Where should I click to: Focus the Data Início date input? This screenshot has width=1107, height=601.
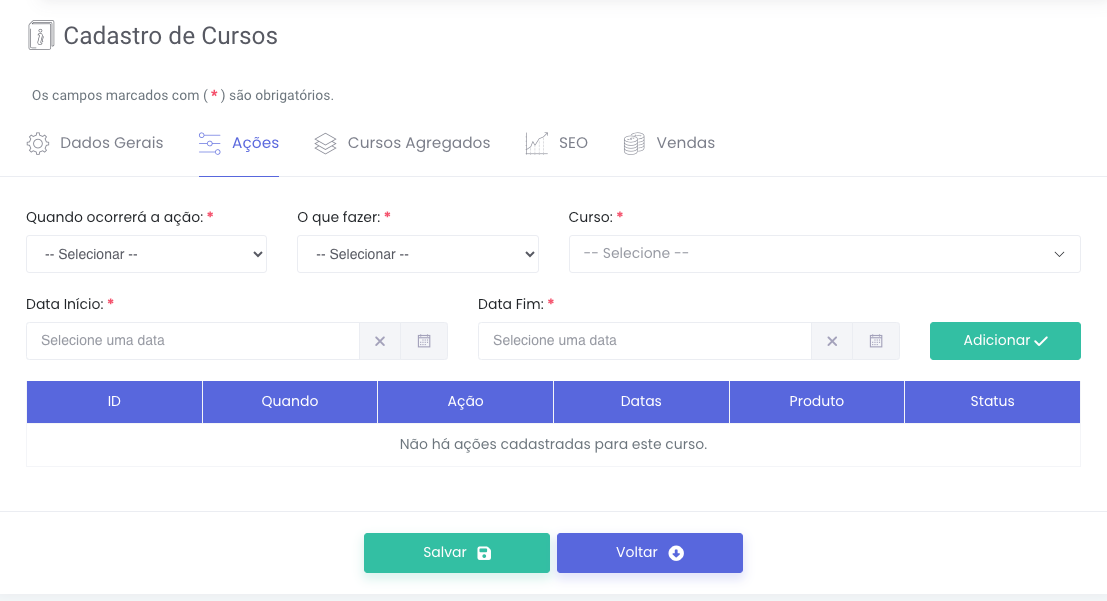click(193, 341)
